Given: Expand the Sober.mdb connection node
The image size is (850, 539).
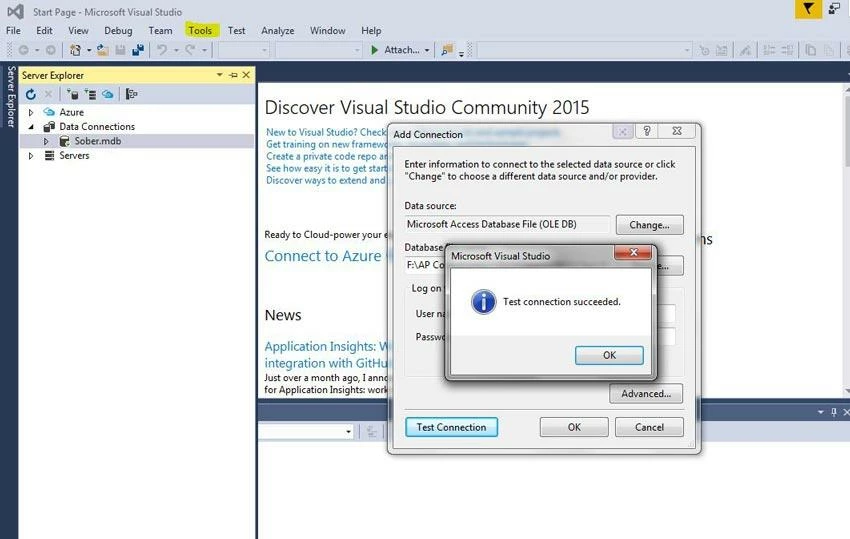Looking at the screenshot, I should click(46, 141).
